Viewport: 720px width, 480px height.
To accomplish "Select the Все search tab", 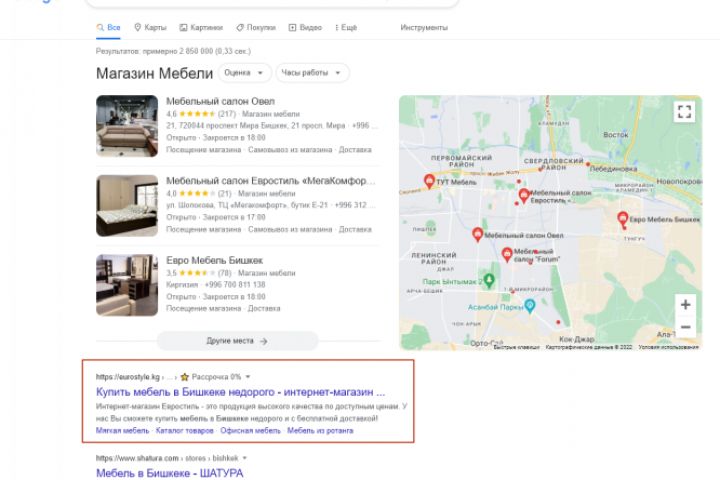I will (108, 28).
